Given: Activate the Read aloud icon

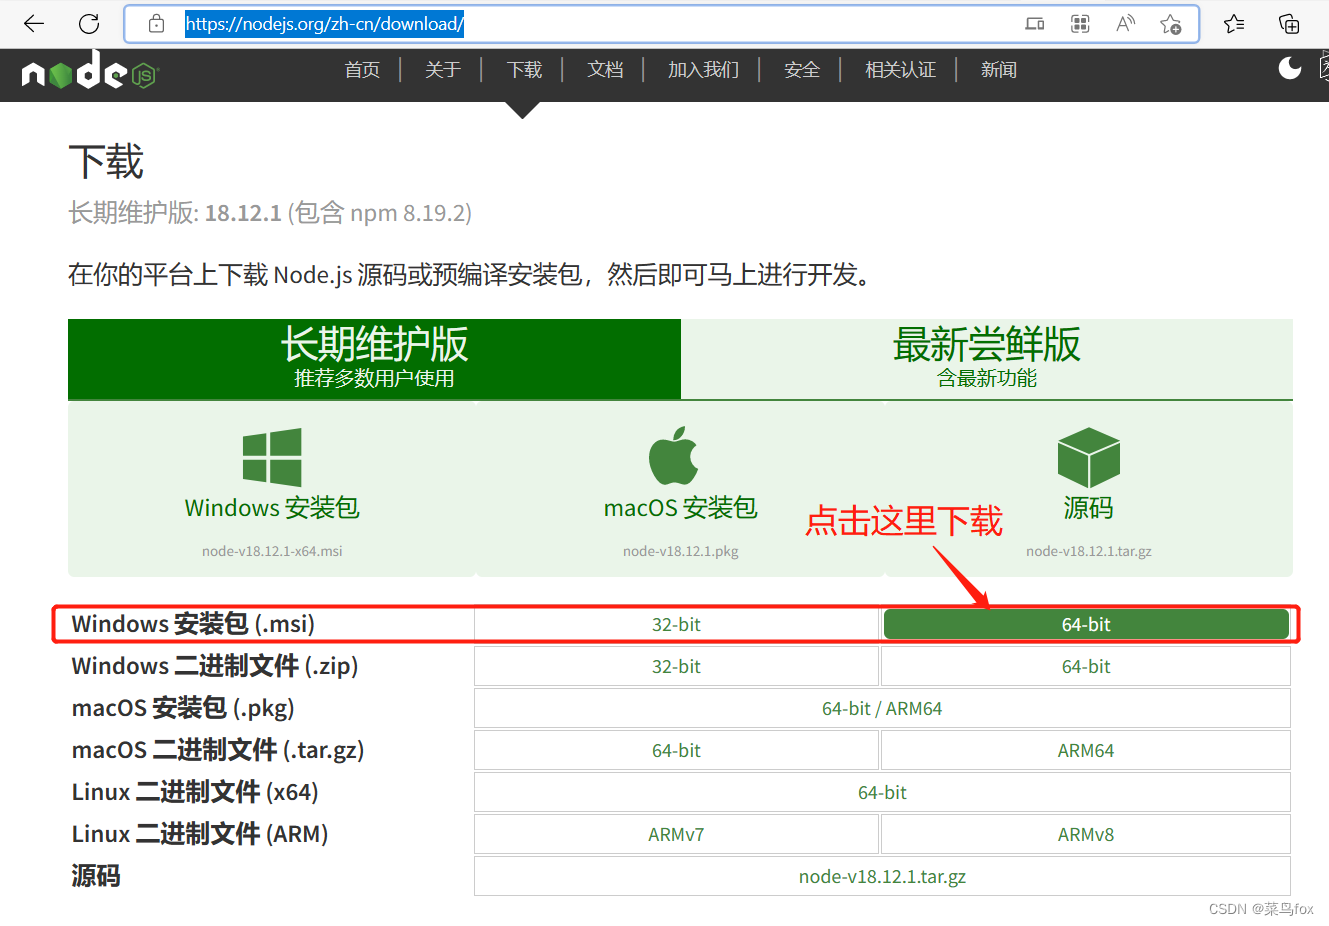Looking at the screenshot, I should [1125, 24].
